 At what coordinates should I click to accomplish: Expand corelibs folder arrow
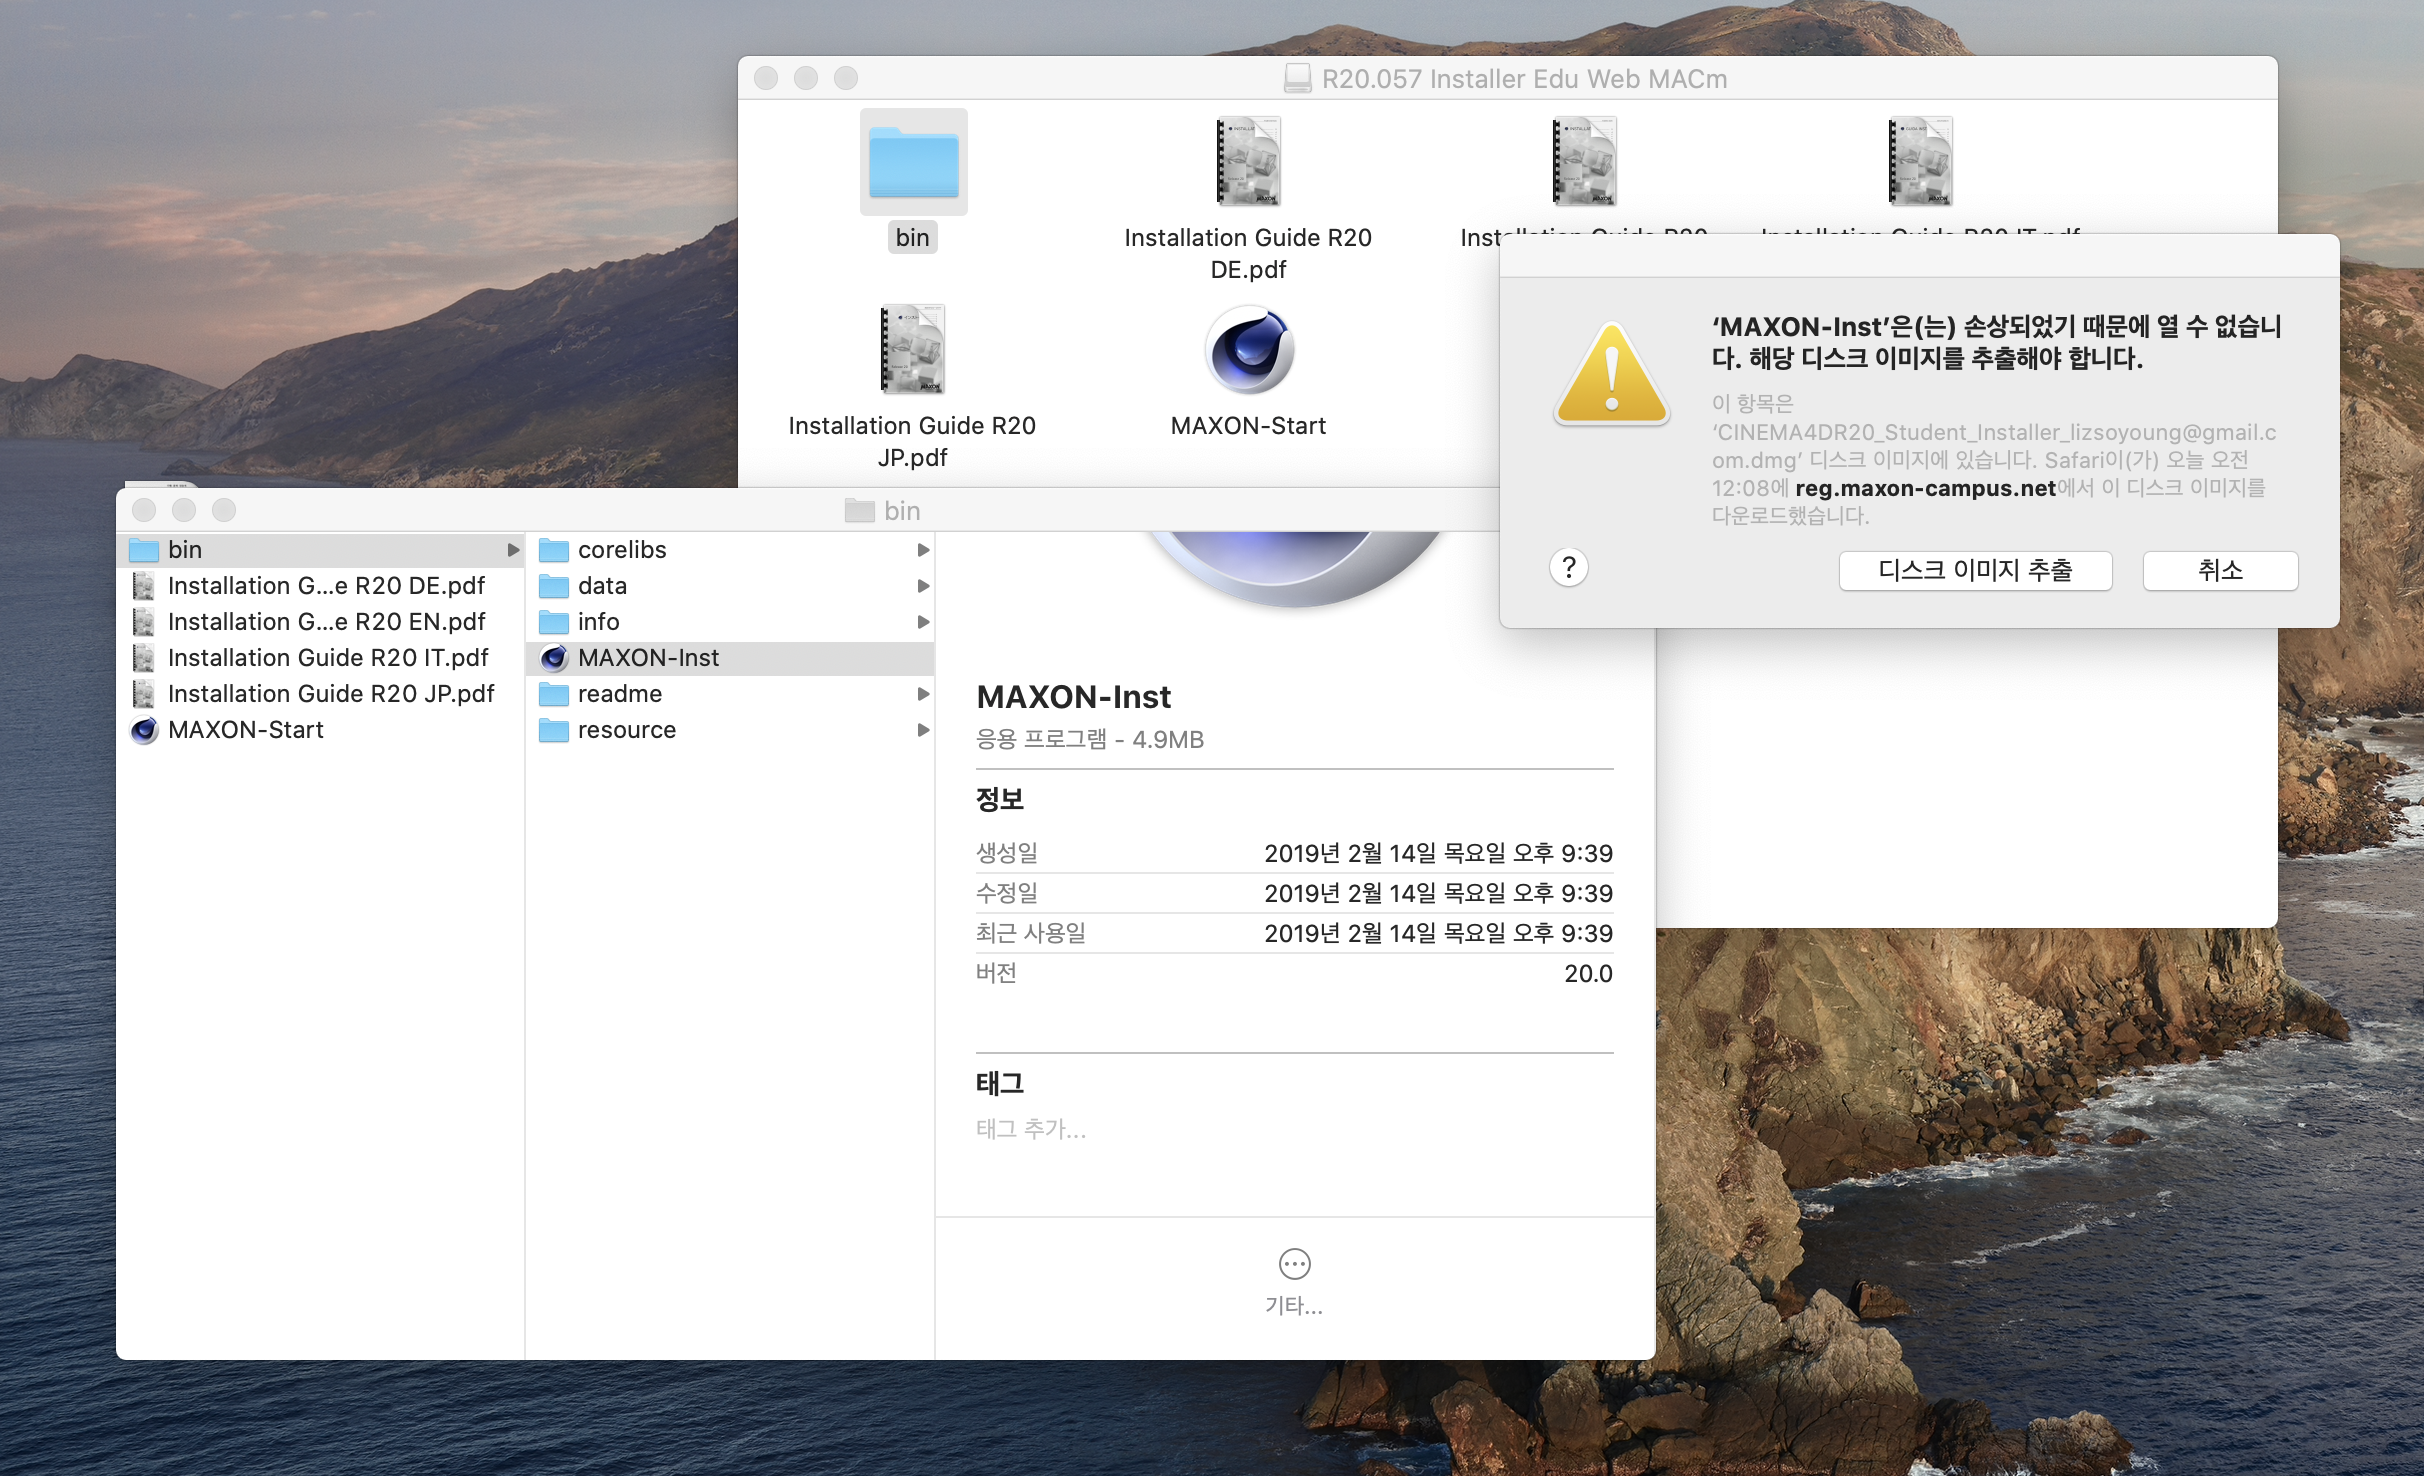(923, 550)
